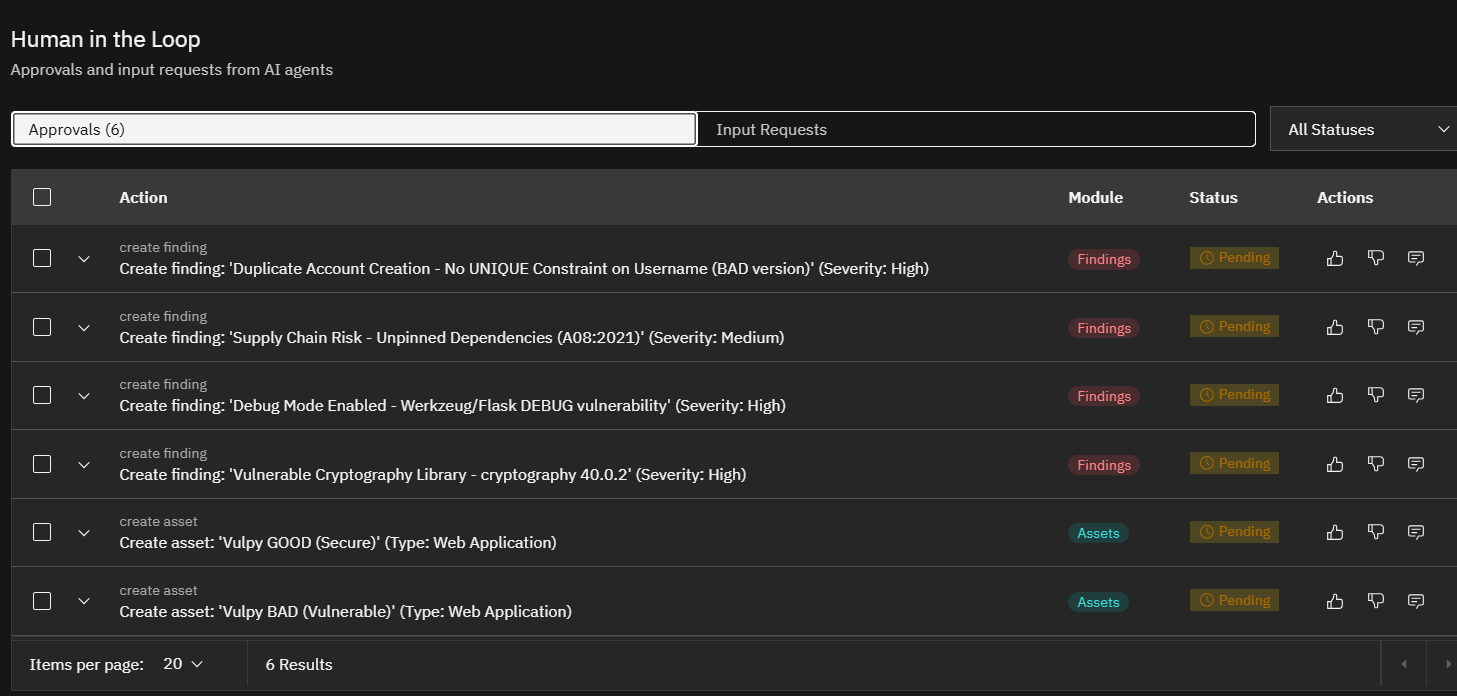Reject the Vulpy BAD asset with thumbs-down

[x=1376, y=601]
